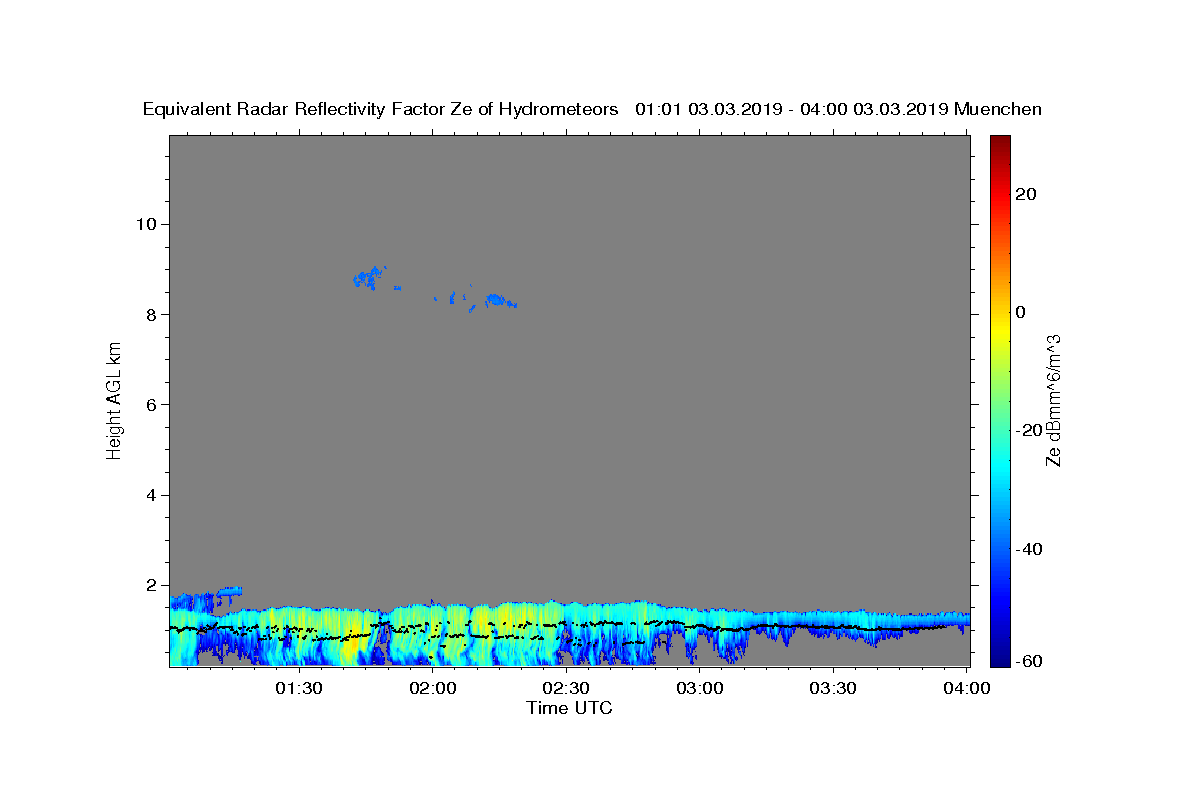Click the plot title text
1200x800 pixels.
click(x=592, y=109)
